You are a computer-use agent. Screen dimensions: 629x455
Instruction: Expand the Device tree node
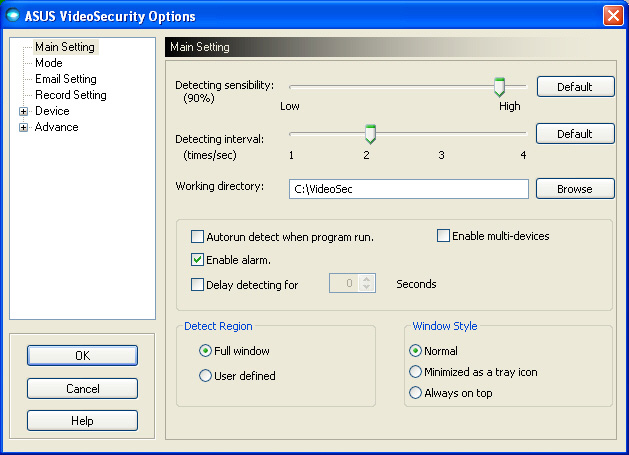[23, 112]
